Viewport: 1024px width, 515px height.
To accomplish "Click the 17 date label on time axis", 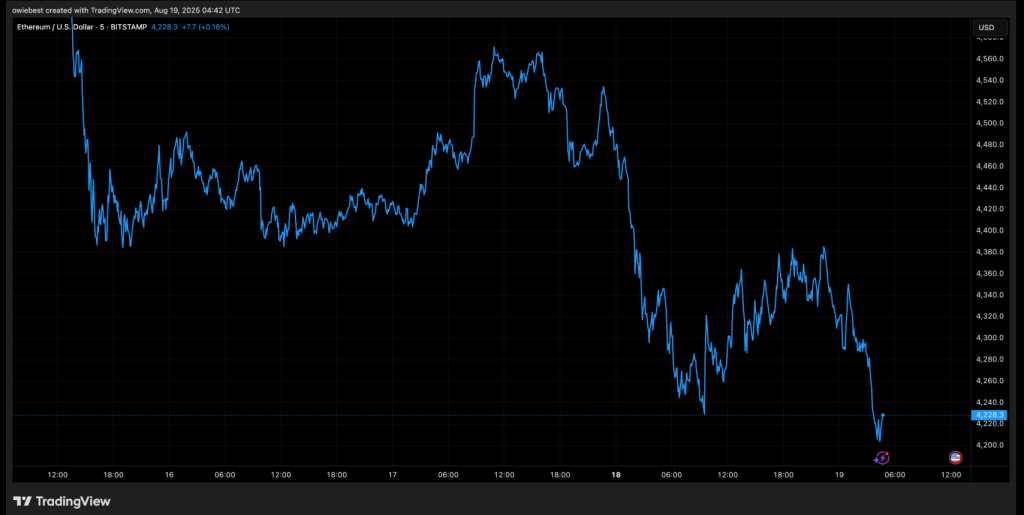I will point(393,475).
